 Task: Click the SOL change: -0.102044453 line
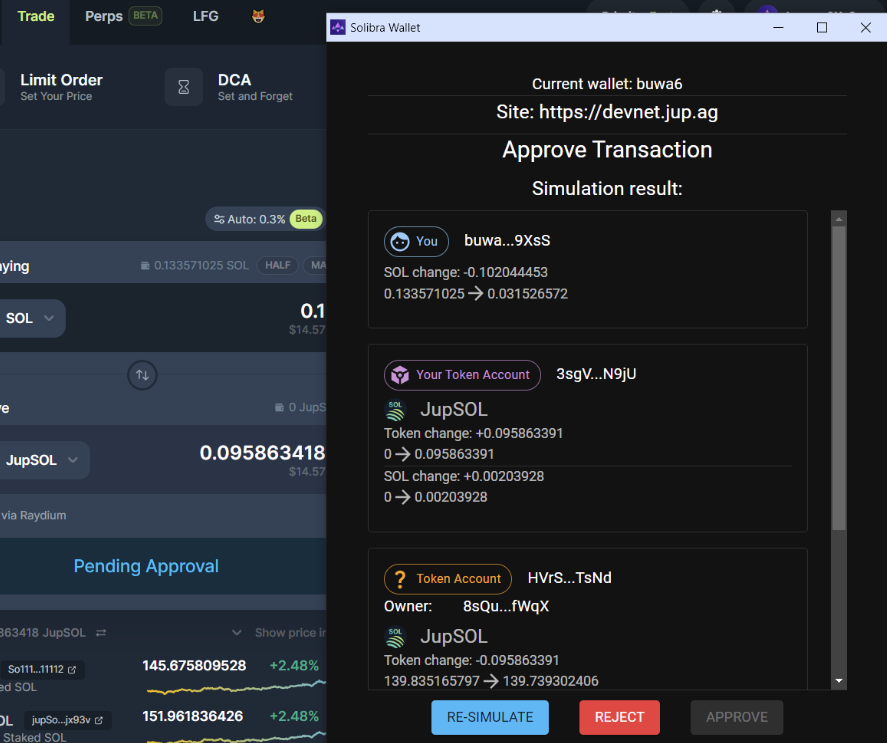[466, 272]
